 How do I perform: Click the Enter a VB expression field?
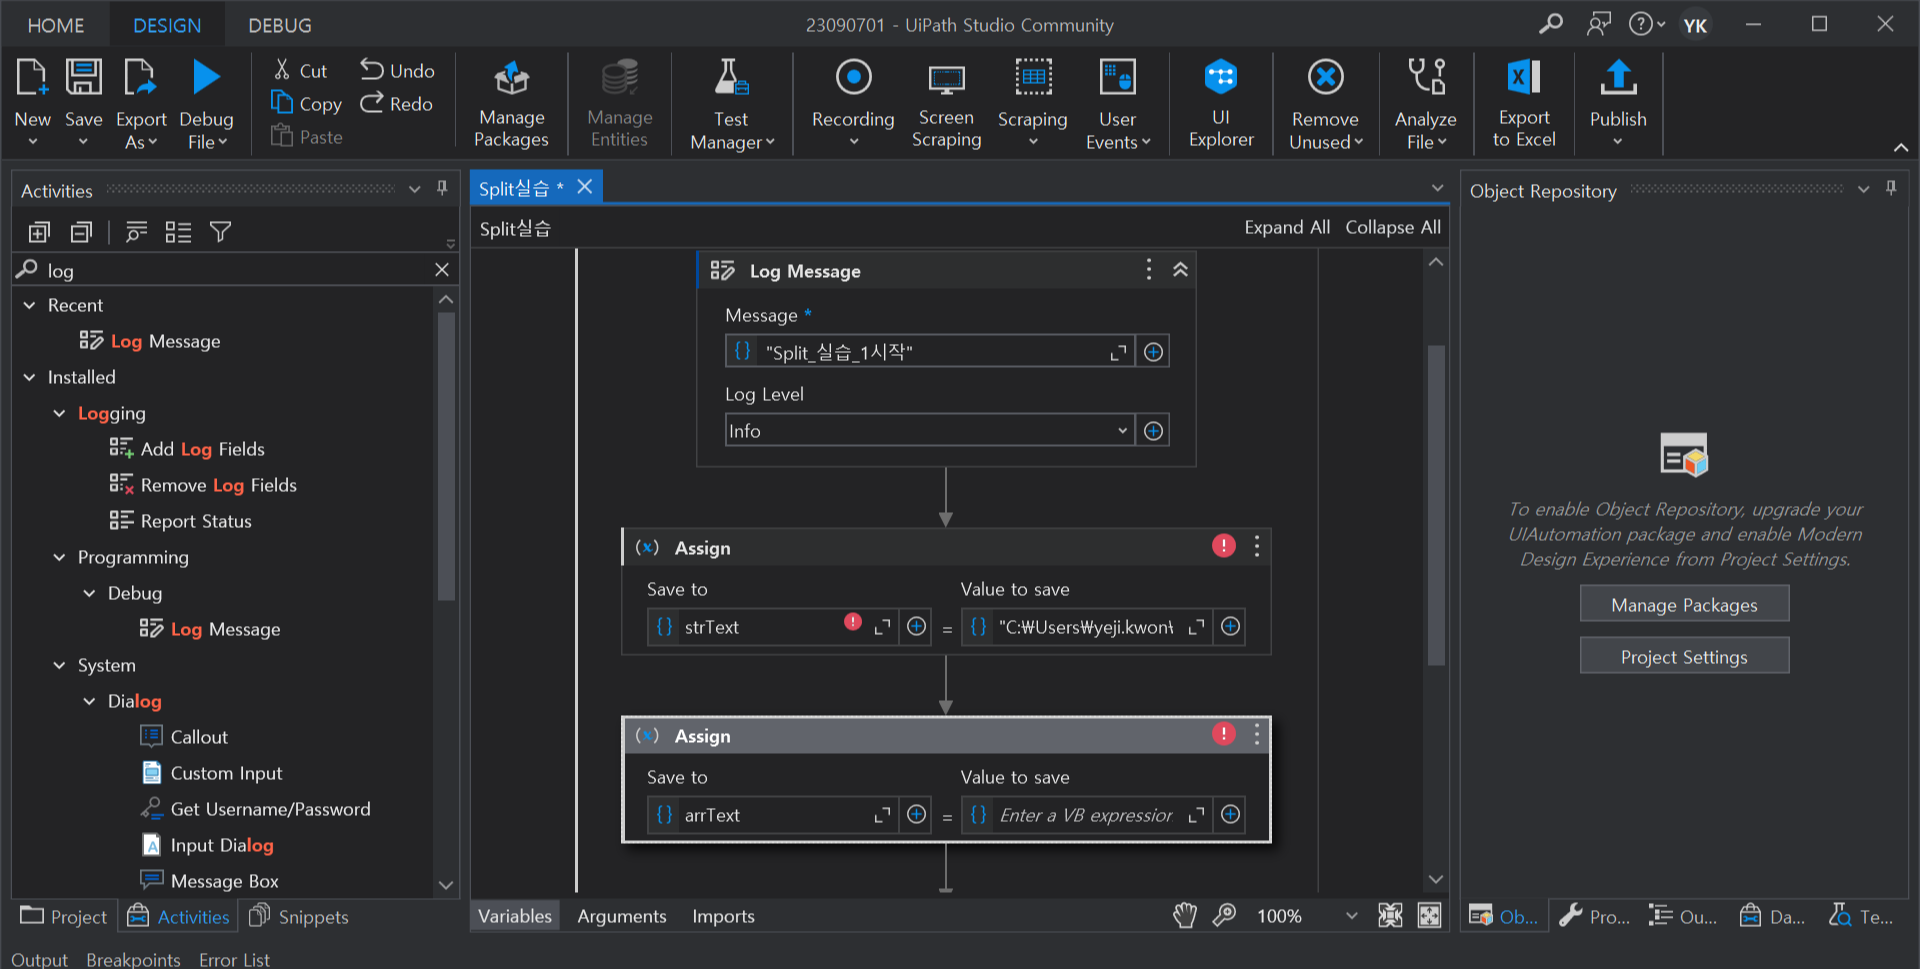coord(1086,815)
